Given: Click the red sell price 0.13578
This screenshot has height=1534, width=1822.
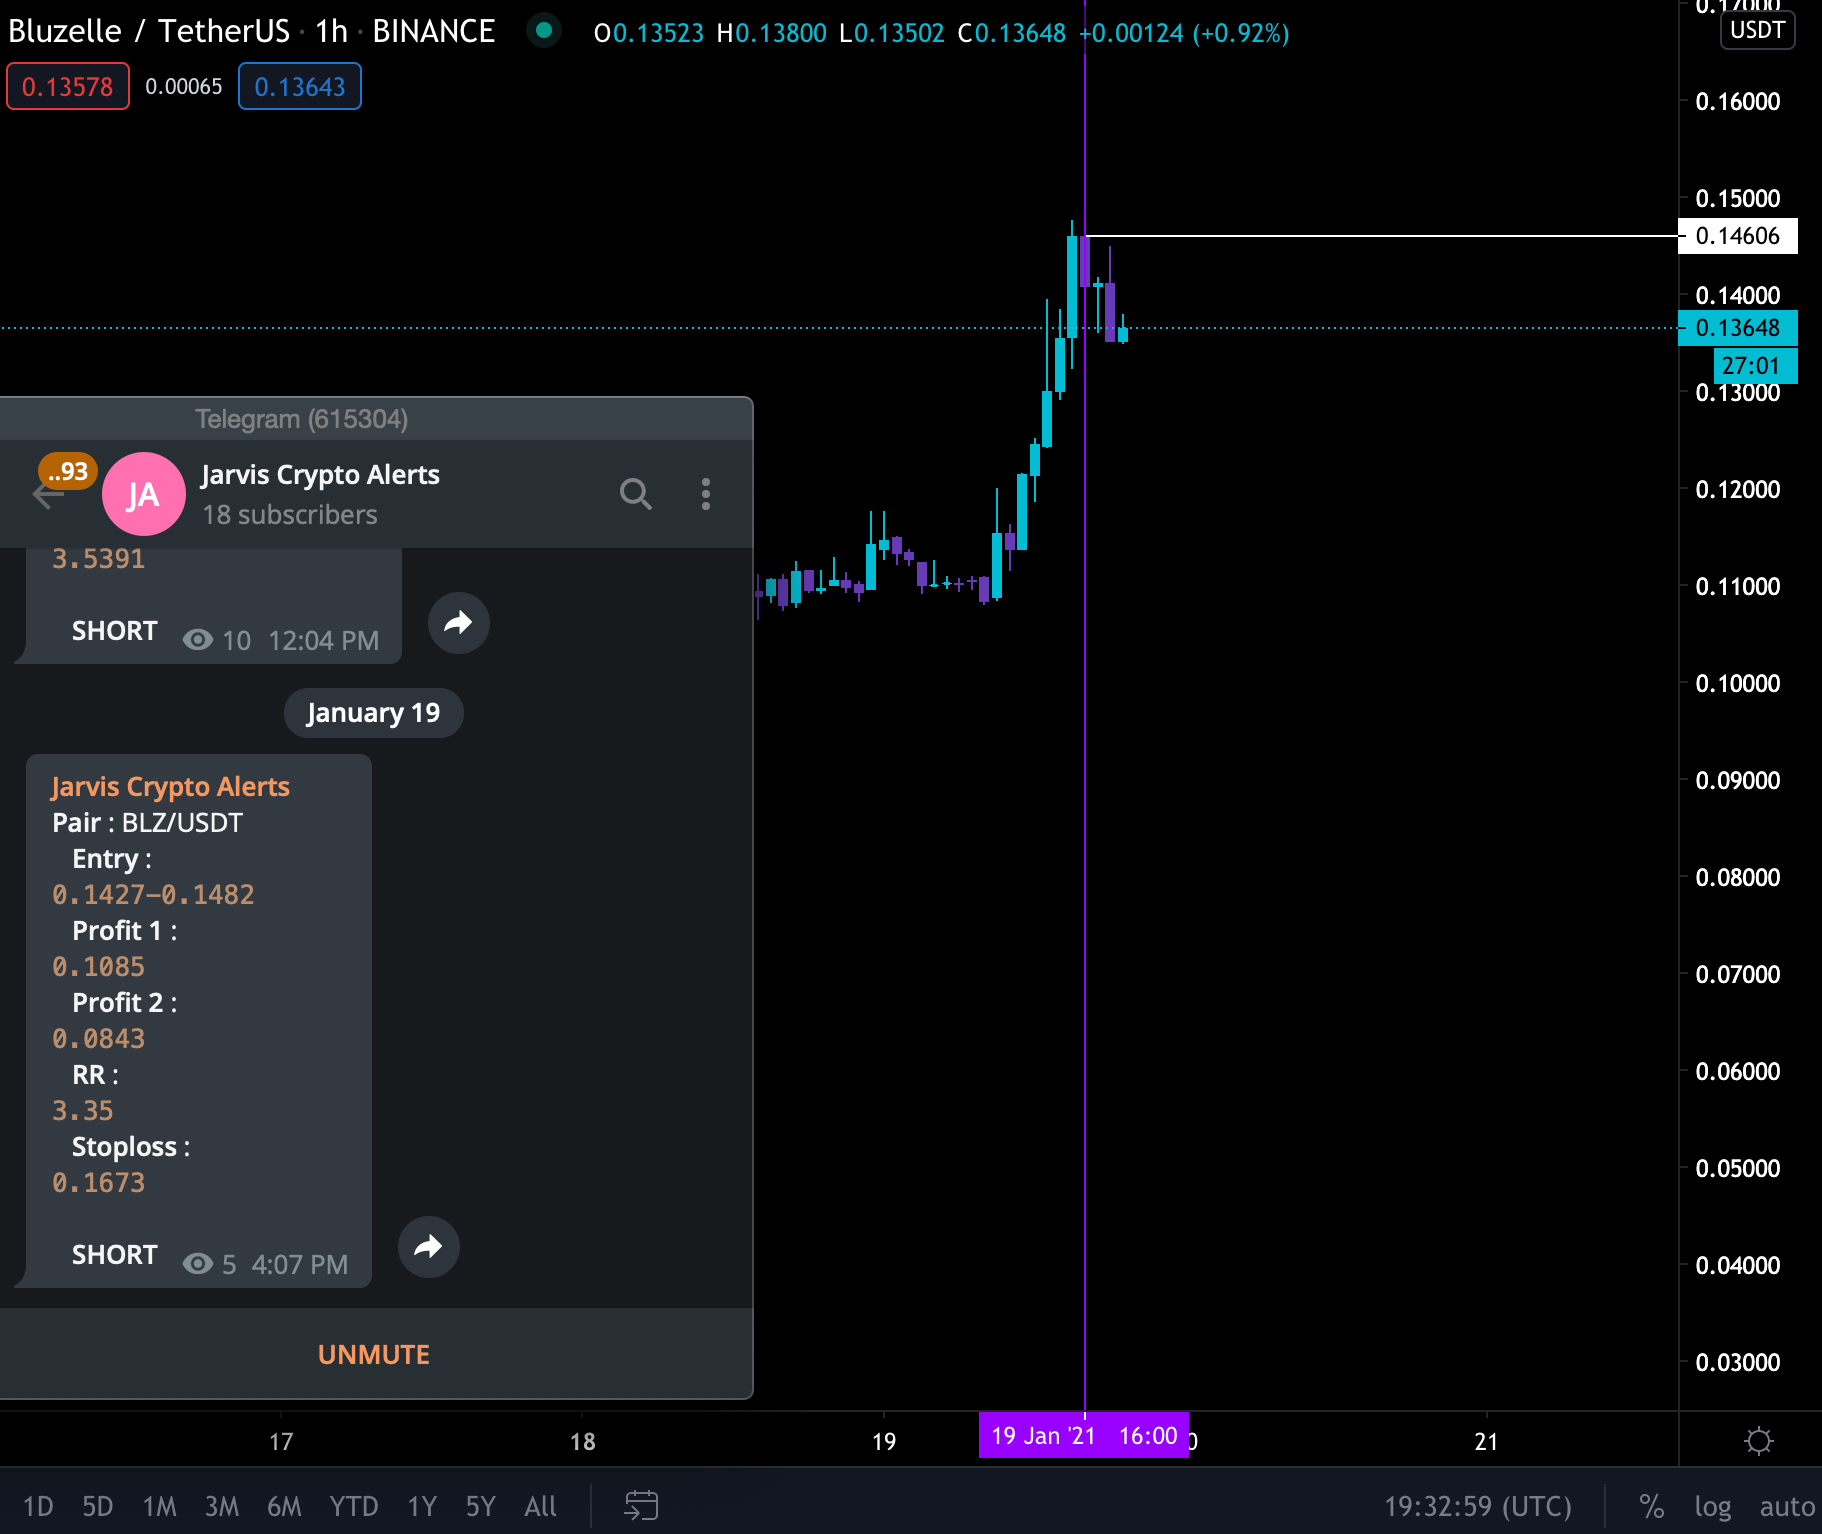Looking at the screenshot, I should tap(68, 87).
